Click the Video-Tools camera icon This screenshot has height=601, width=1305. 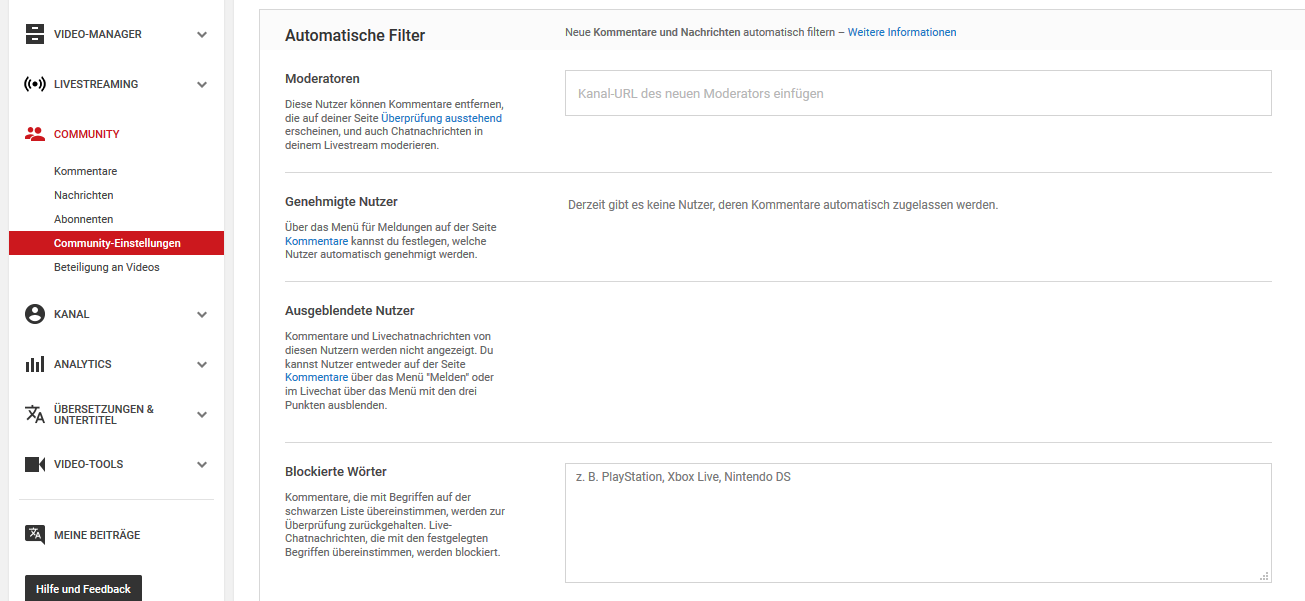[x=35, y=464]
